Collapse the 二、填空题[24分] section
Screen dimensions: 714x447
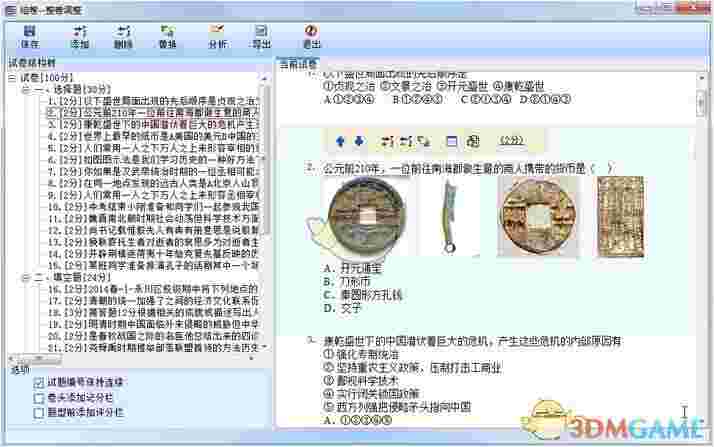26,277
